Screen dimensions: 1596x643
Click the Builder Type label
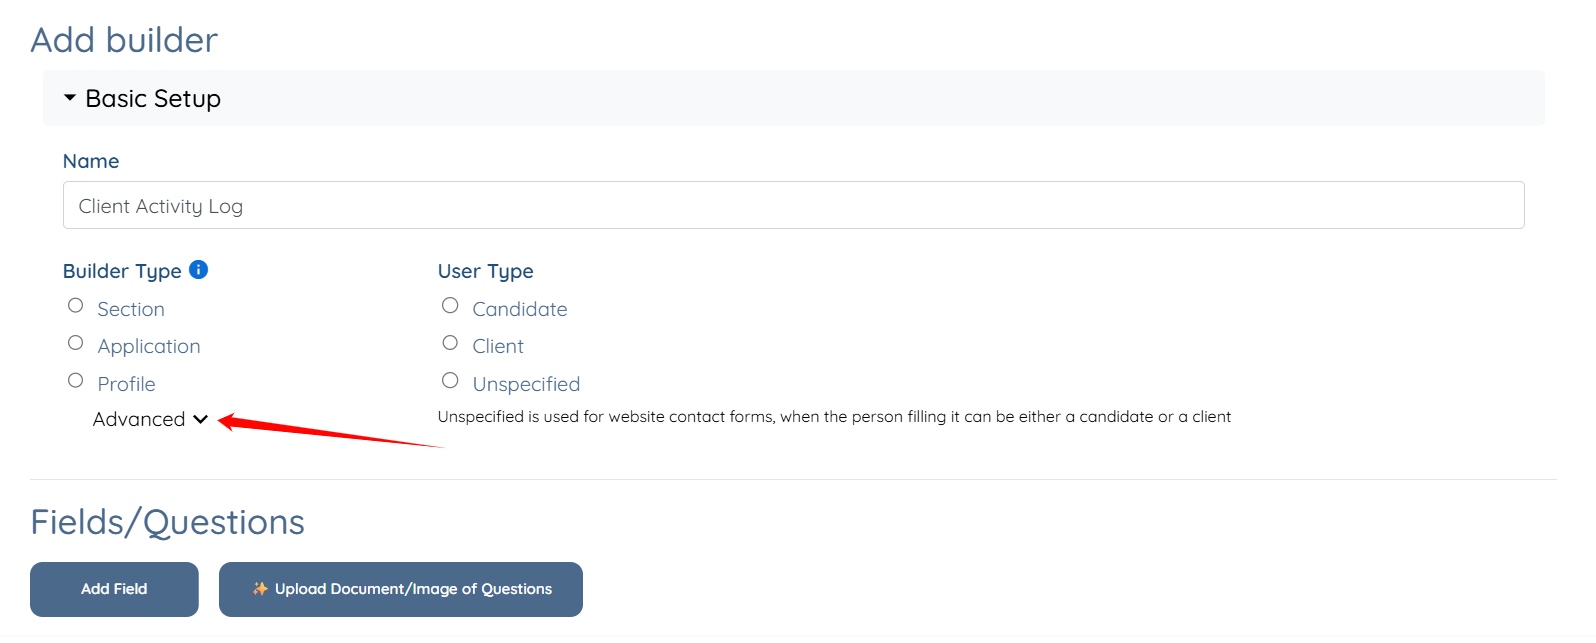pyautogui.click(x=122, y=271)
